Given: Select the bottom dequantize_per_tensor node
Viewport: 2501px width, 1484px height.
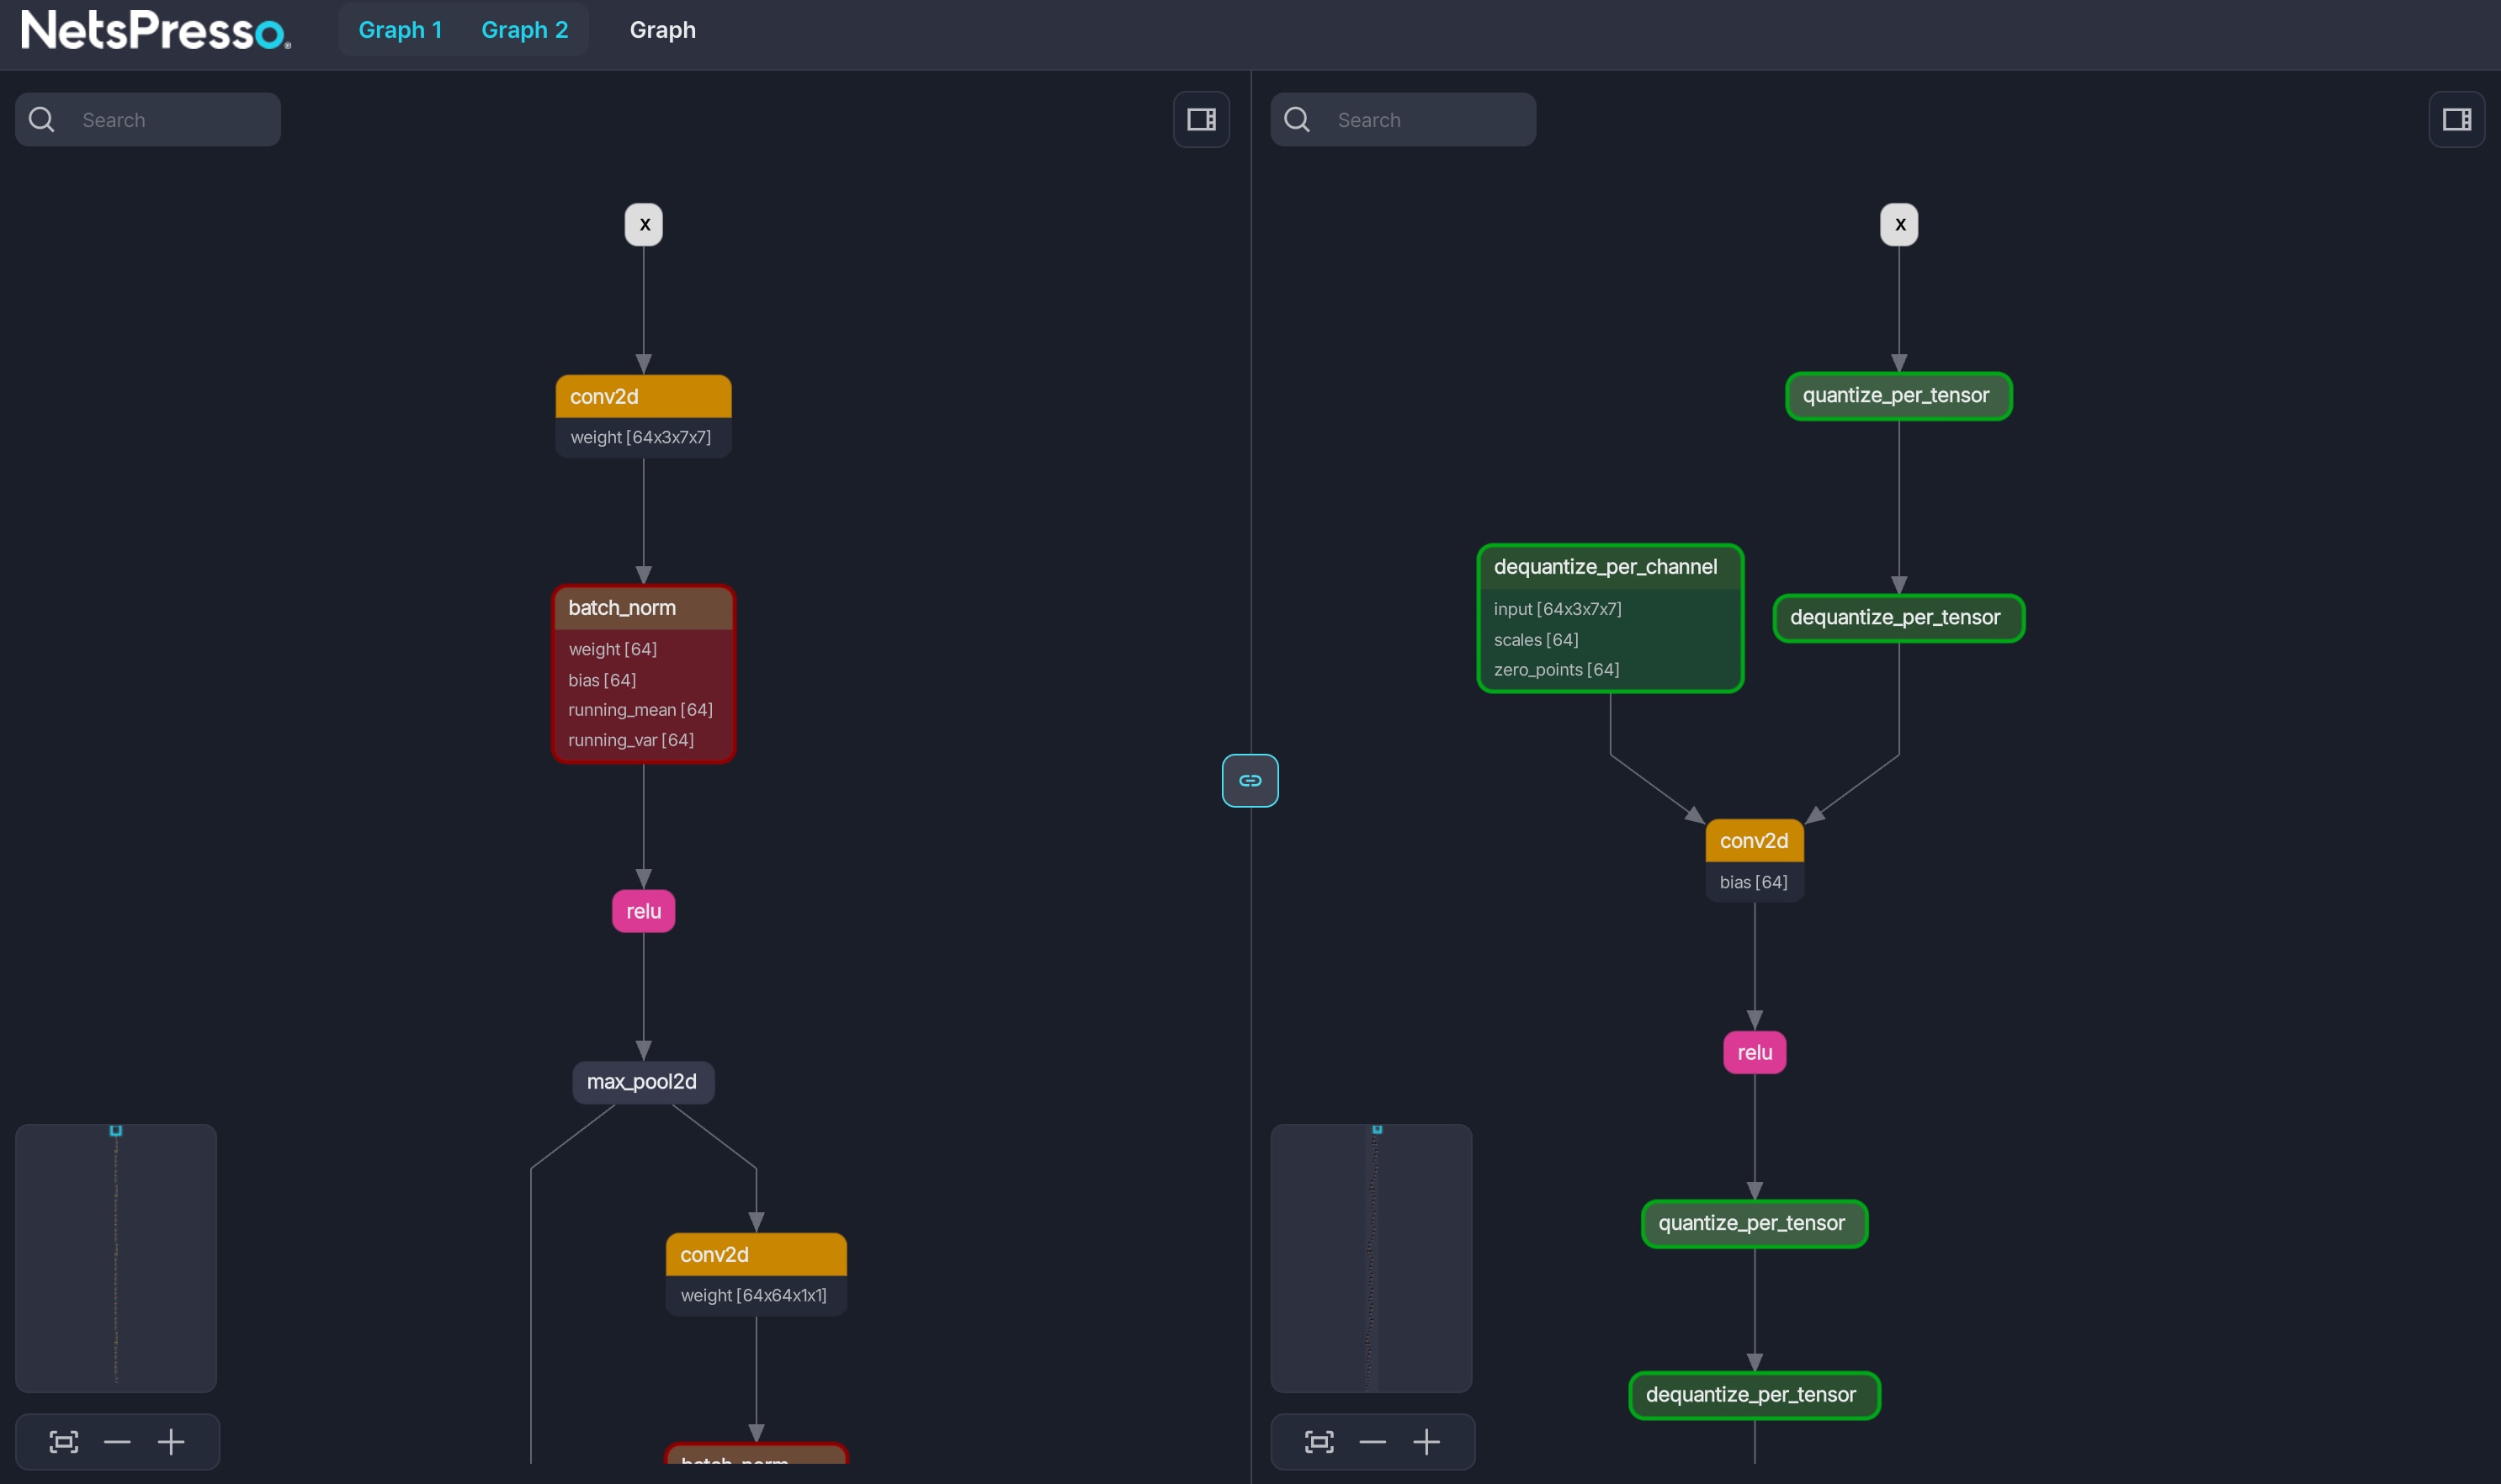Looking at the screenshot, I should [1754, 1396].
